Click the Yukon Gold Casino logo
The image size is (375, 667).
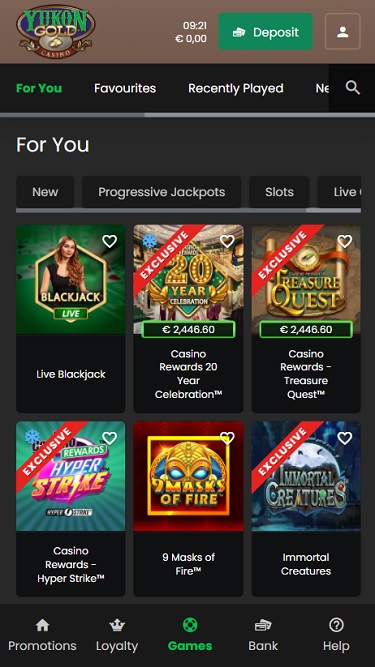tap(56, 32)
